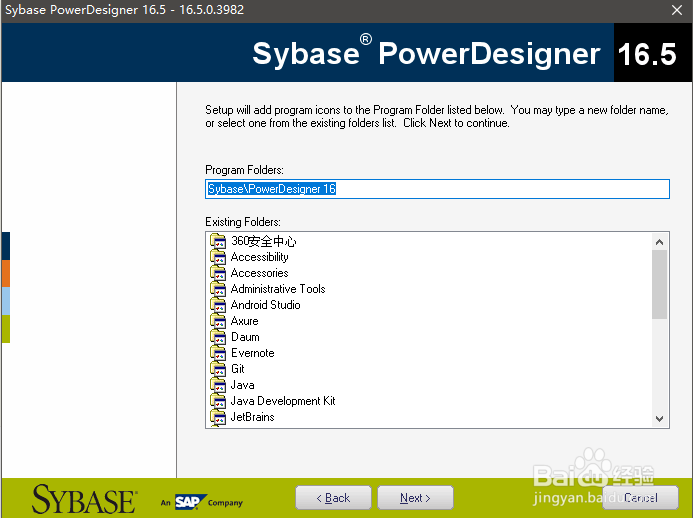Click the JetBrains folder icon

[218, 417]
